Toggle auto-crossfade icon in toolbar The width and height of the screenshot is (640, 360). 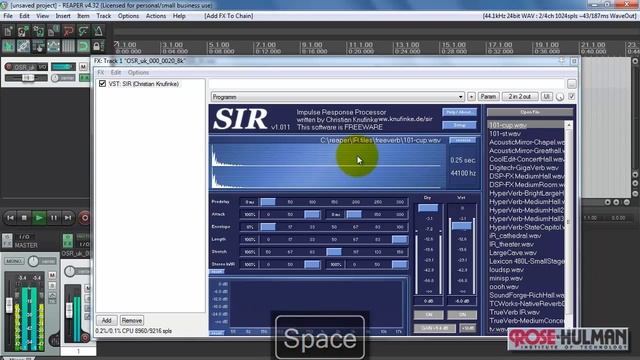[x=8, y=46]
